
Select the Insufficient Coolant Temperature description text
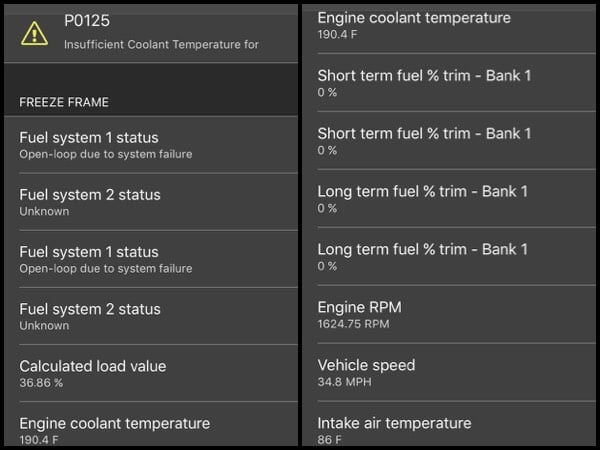pos(161,44)
